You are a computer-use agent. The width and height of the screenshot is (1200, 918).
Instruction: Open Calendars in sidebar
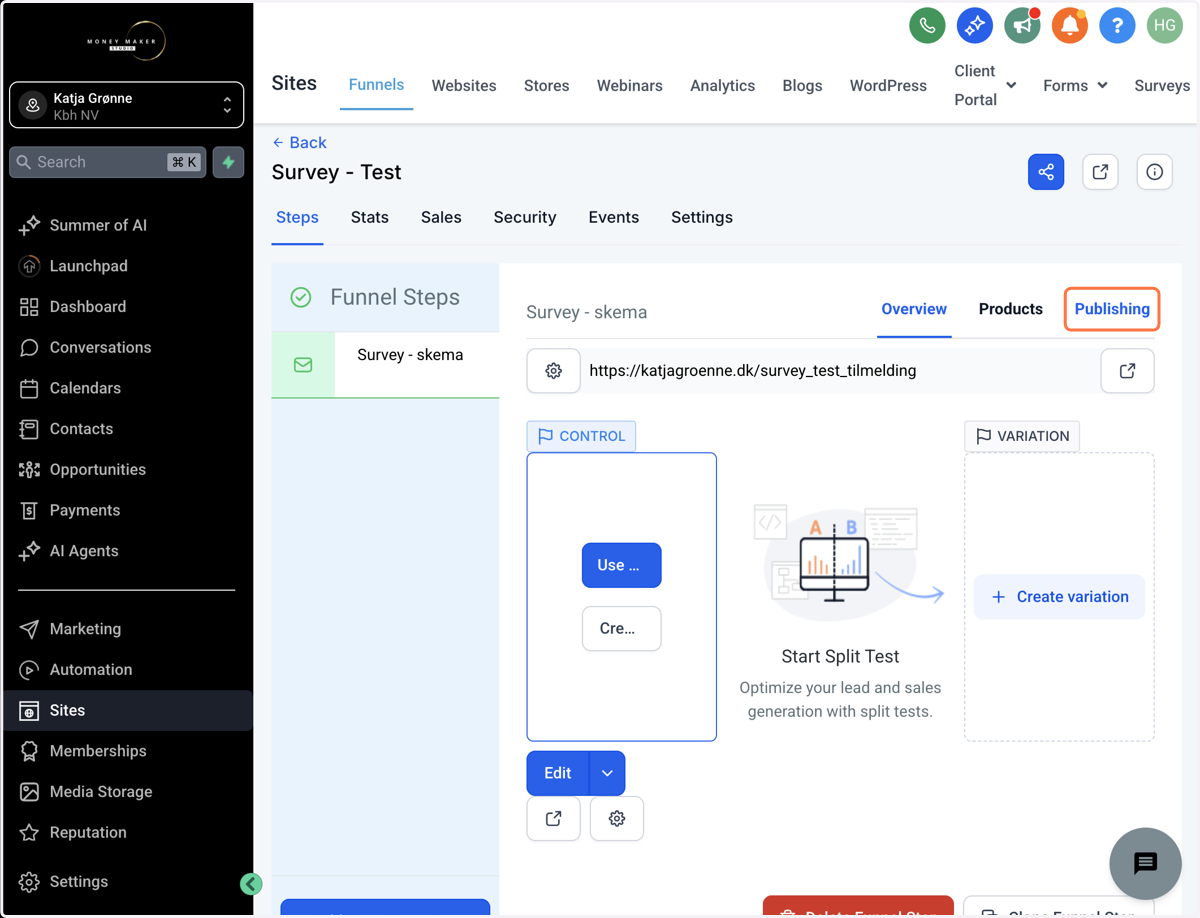(x=85, y=388)
